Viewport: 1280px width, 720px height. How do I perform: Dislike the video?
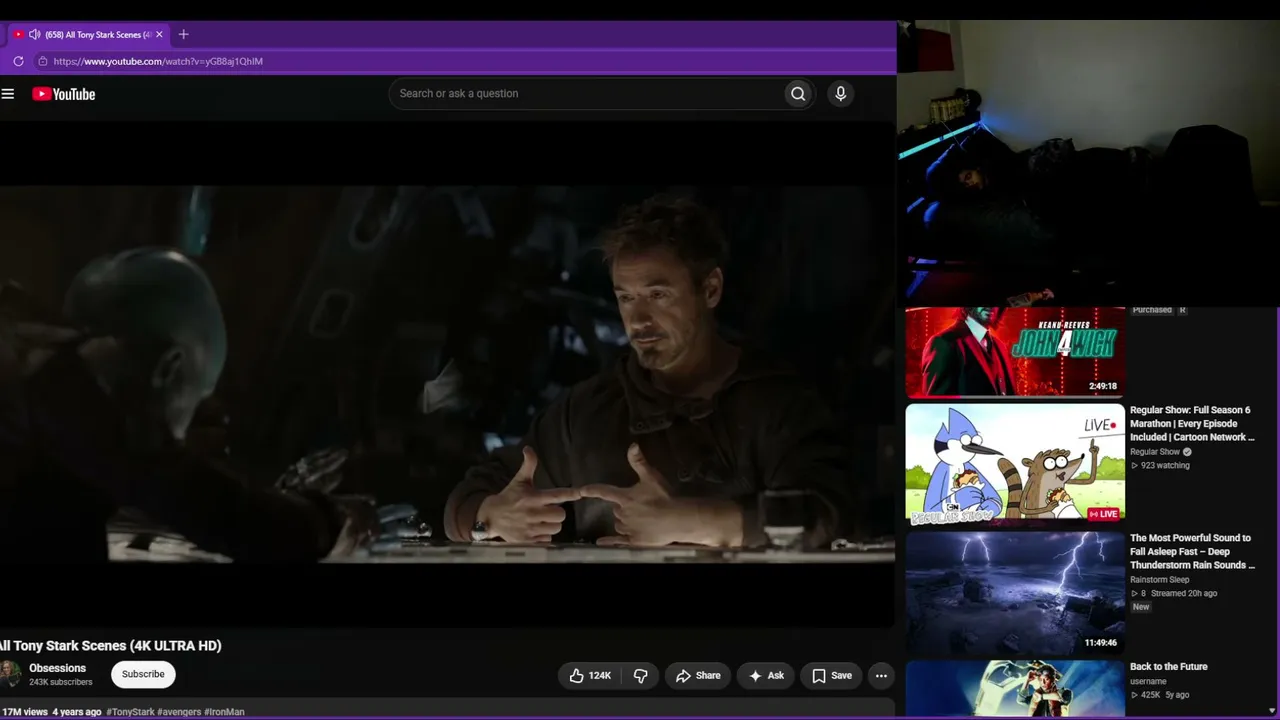coord(641,676)
